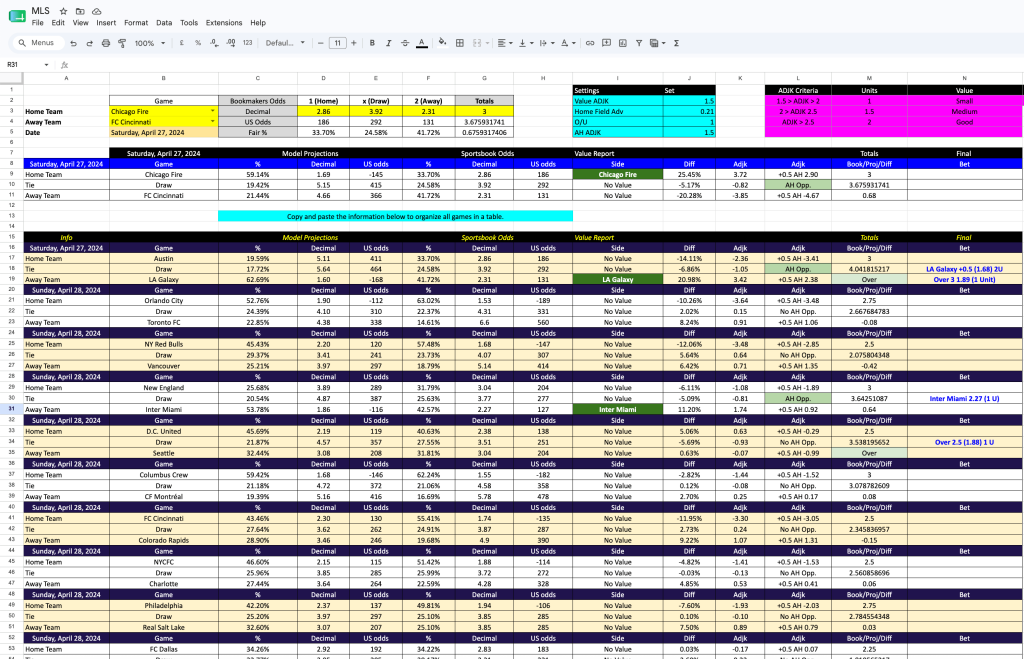
Task: Open the font family dropdown
Action: point(285,43)
